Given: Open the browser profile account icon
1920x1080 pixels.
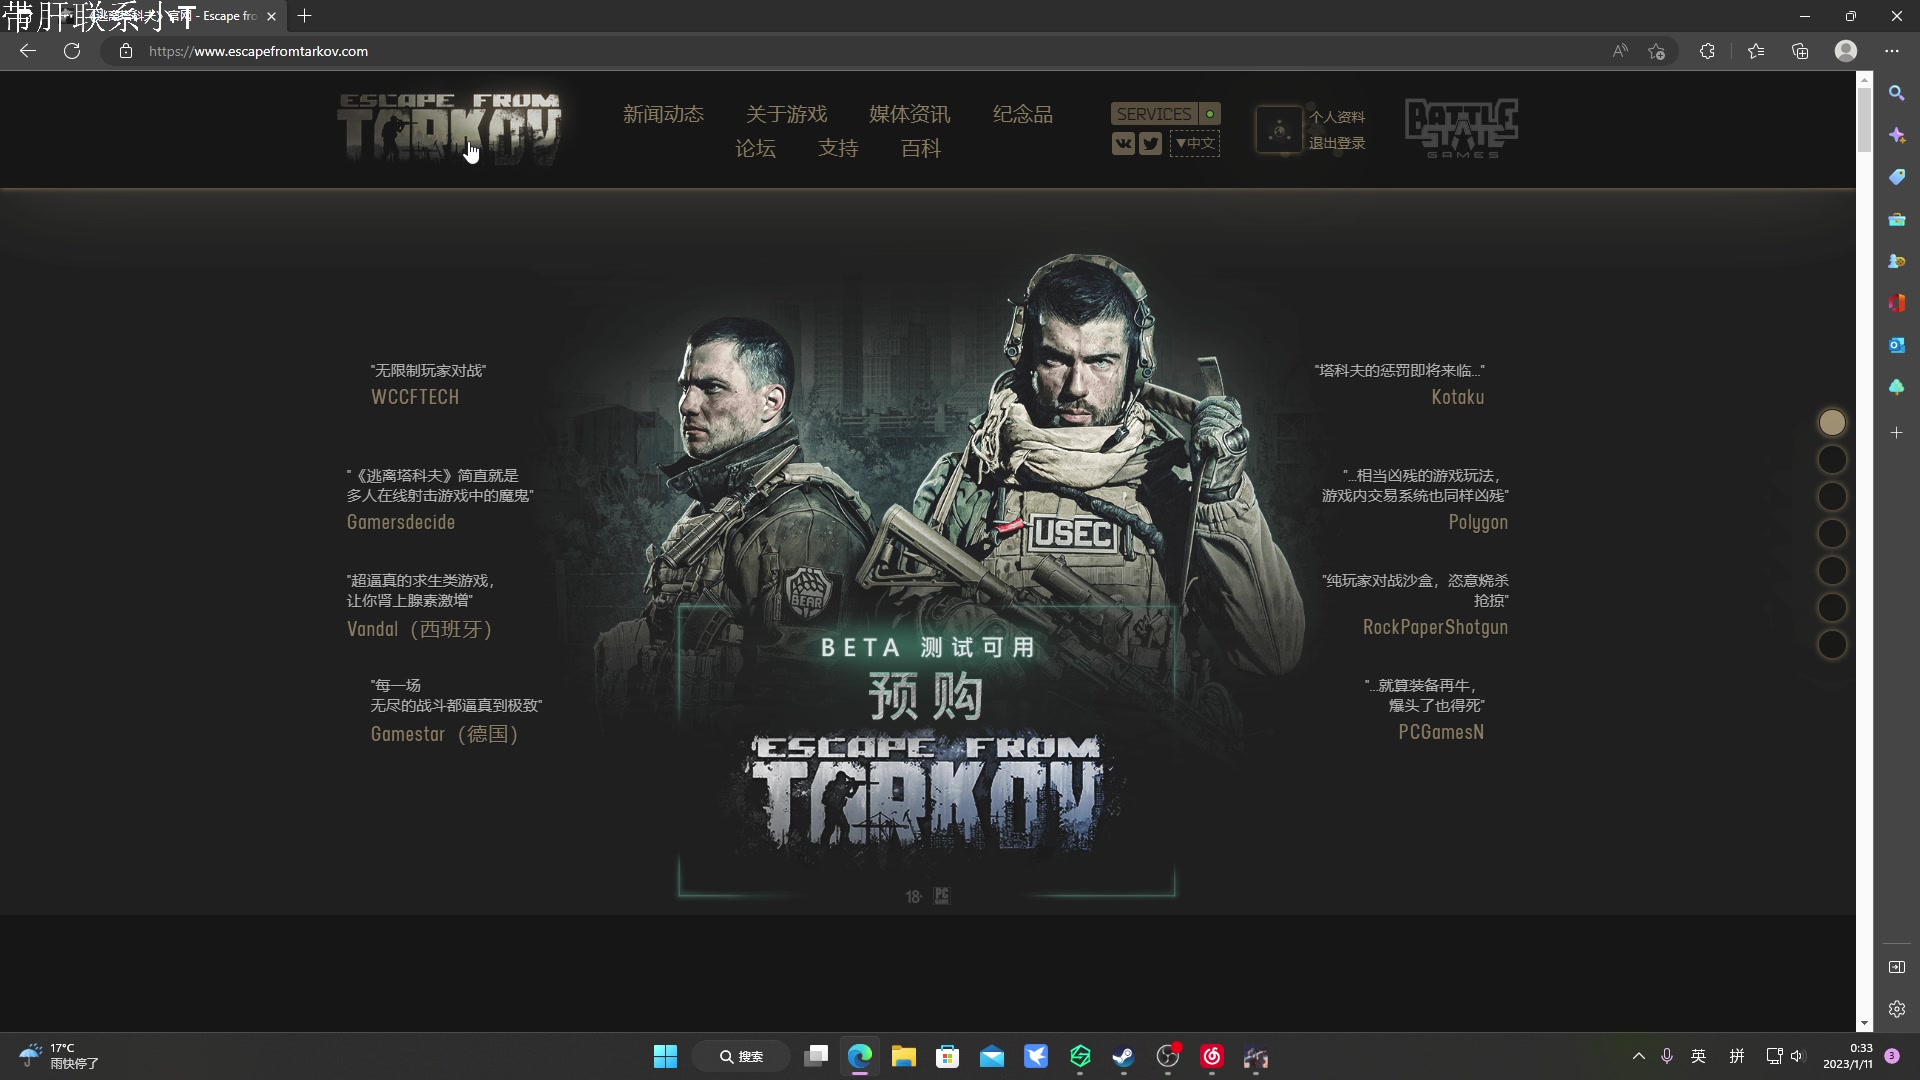Looking at the screenshot, I should [x=1846, y=51].
